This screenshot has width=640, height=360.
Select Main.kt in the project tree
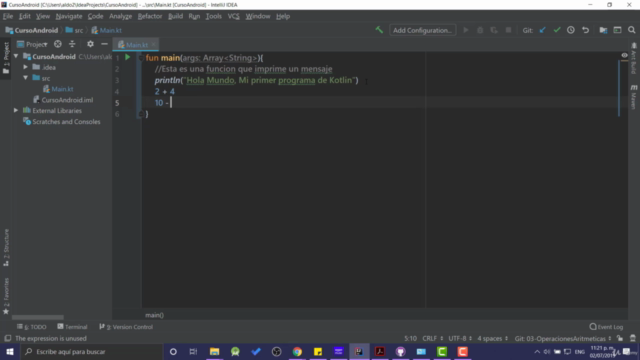62,89
